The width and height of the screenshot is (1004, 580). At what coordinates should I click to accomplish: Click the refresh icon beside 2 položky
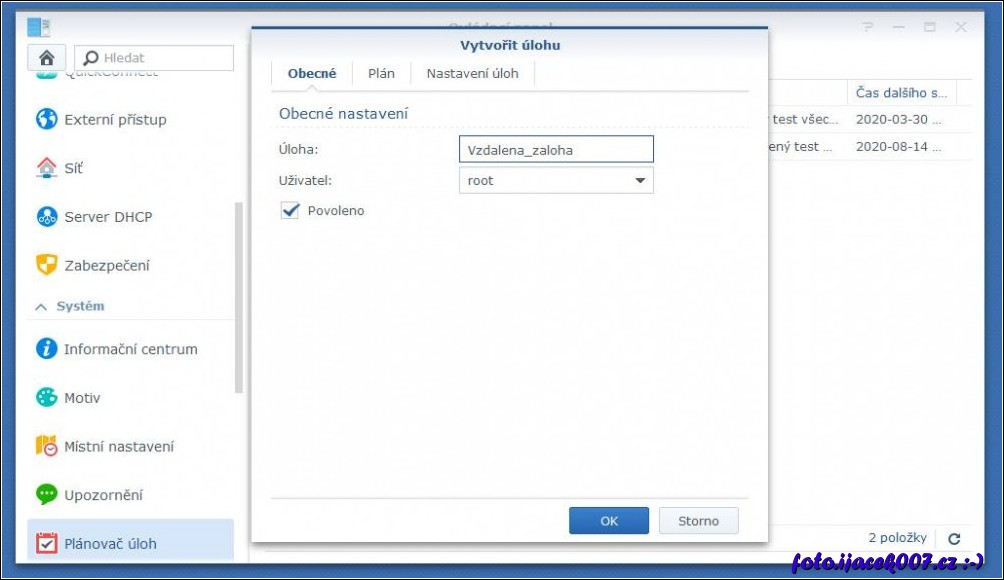(954, 538)
